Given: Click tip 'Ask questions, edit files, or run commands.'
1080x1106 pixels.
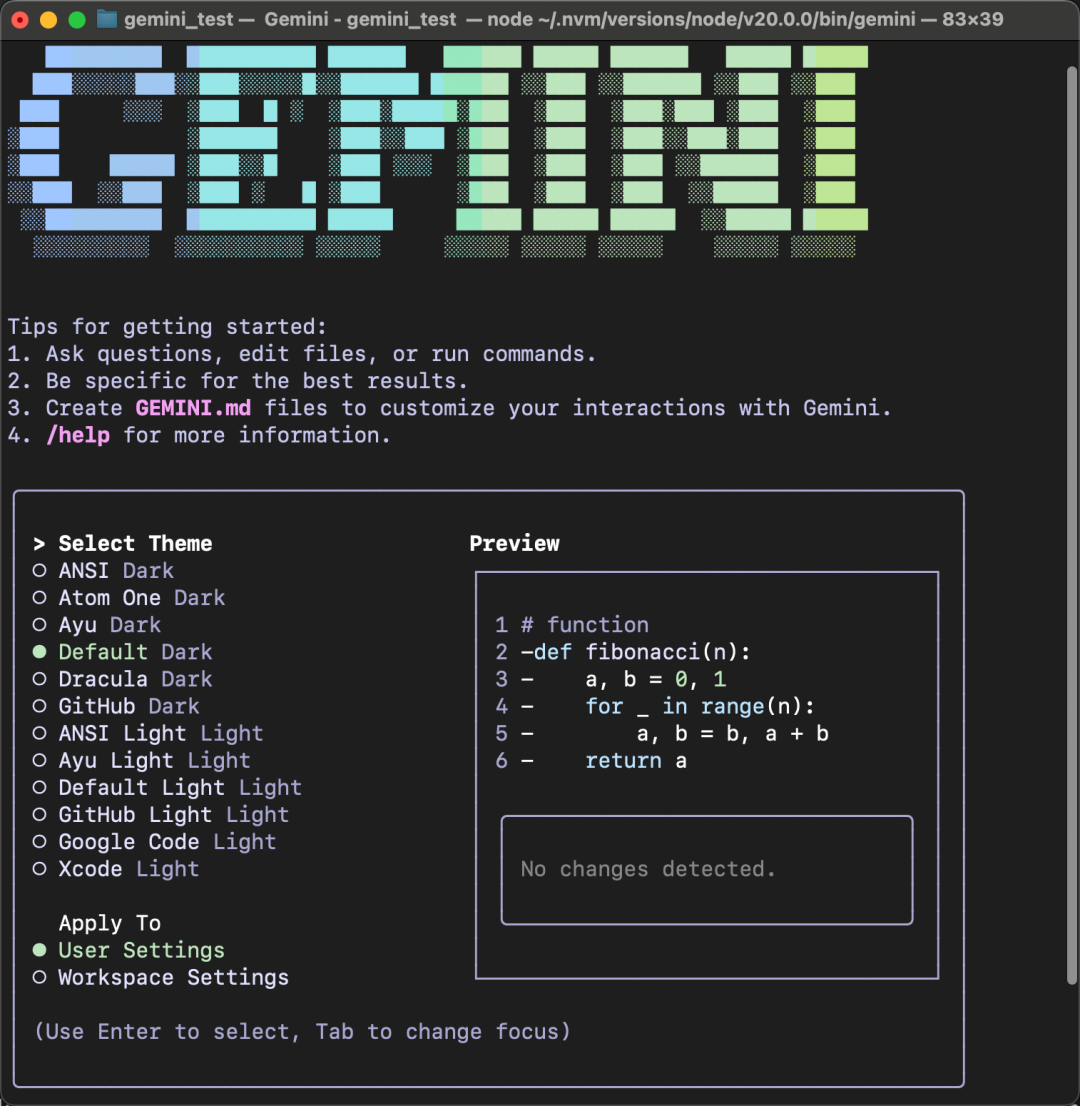Looking at the screenshot, I should point(321,354).
